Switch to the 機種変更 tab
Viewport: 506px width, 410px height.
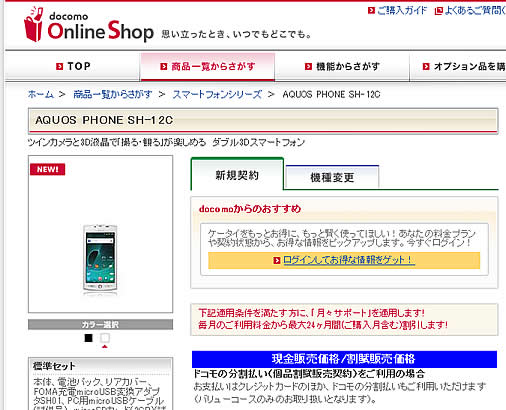pos(332,177)
